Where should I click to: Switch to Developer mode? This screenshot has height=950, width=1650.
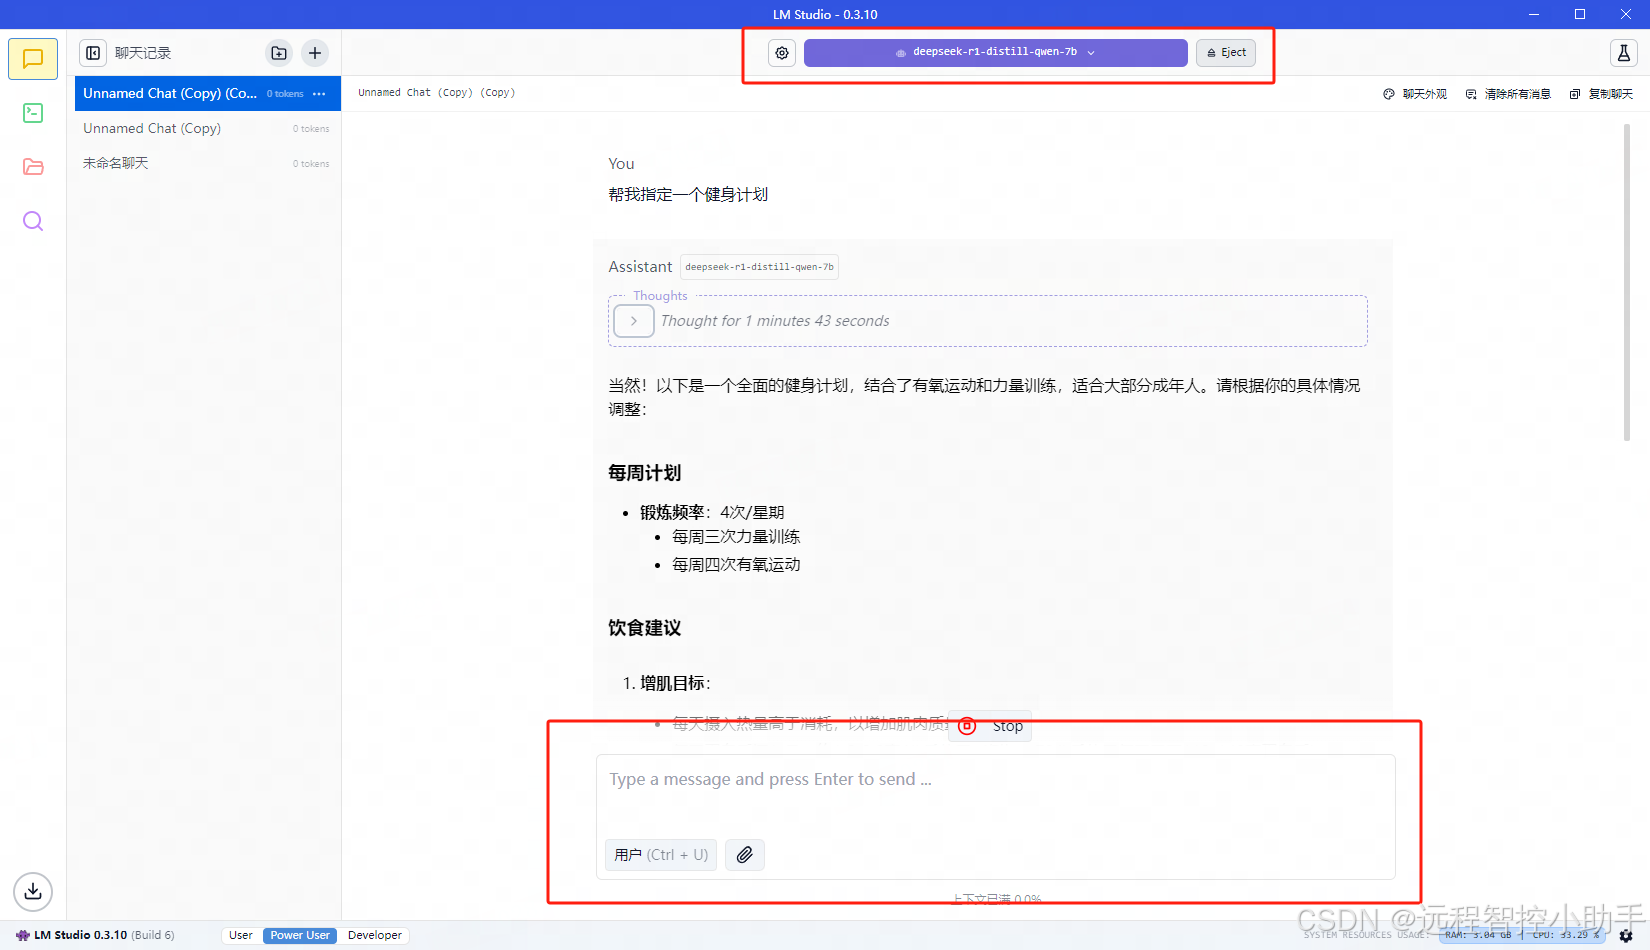click(x=375, y=936)
